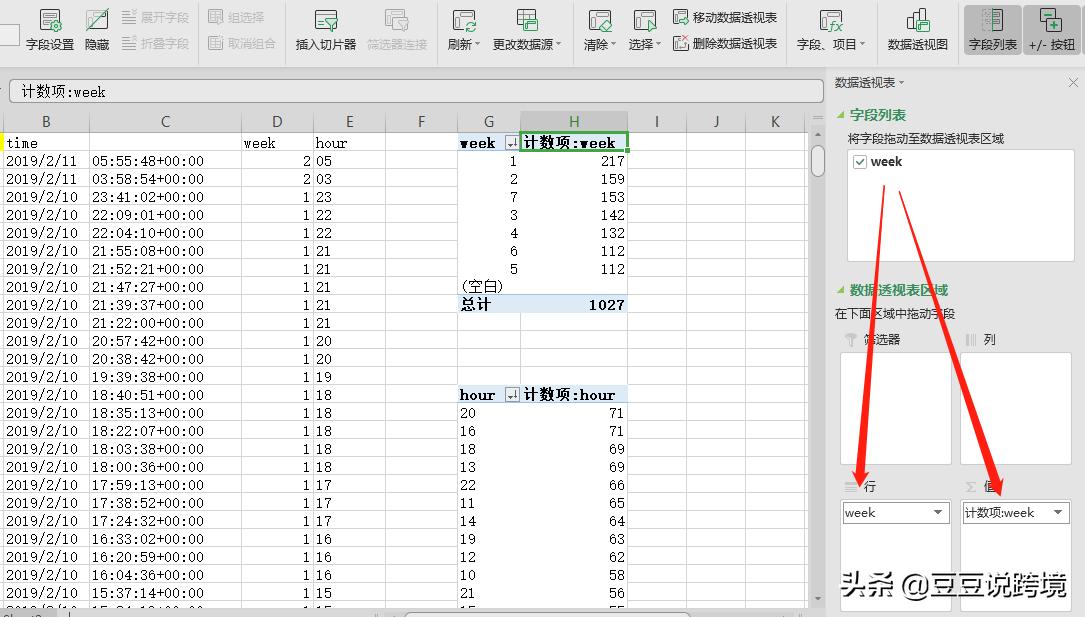Open 更改数据源 (Change Data Source)

pos(527,28)
